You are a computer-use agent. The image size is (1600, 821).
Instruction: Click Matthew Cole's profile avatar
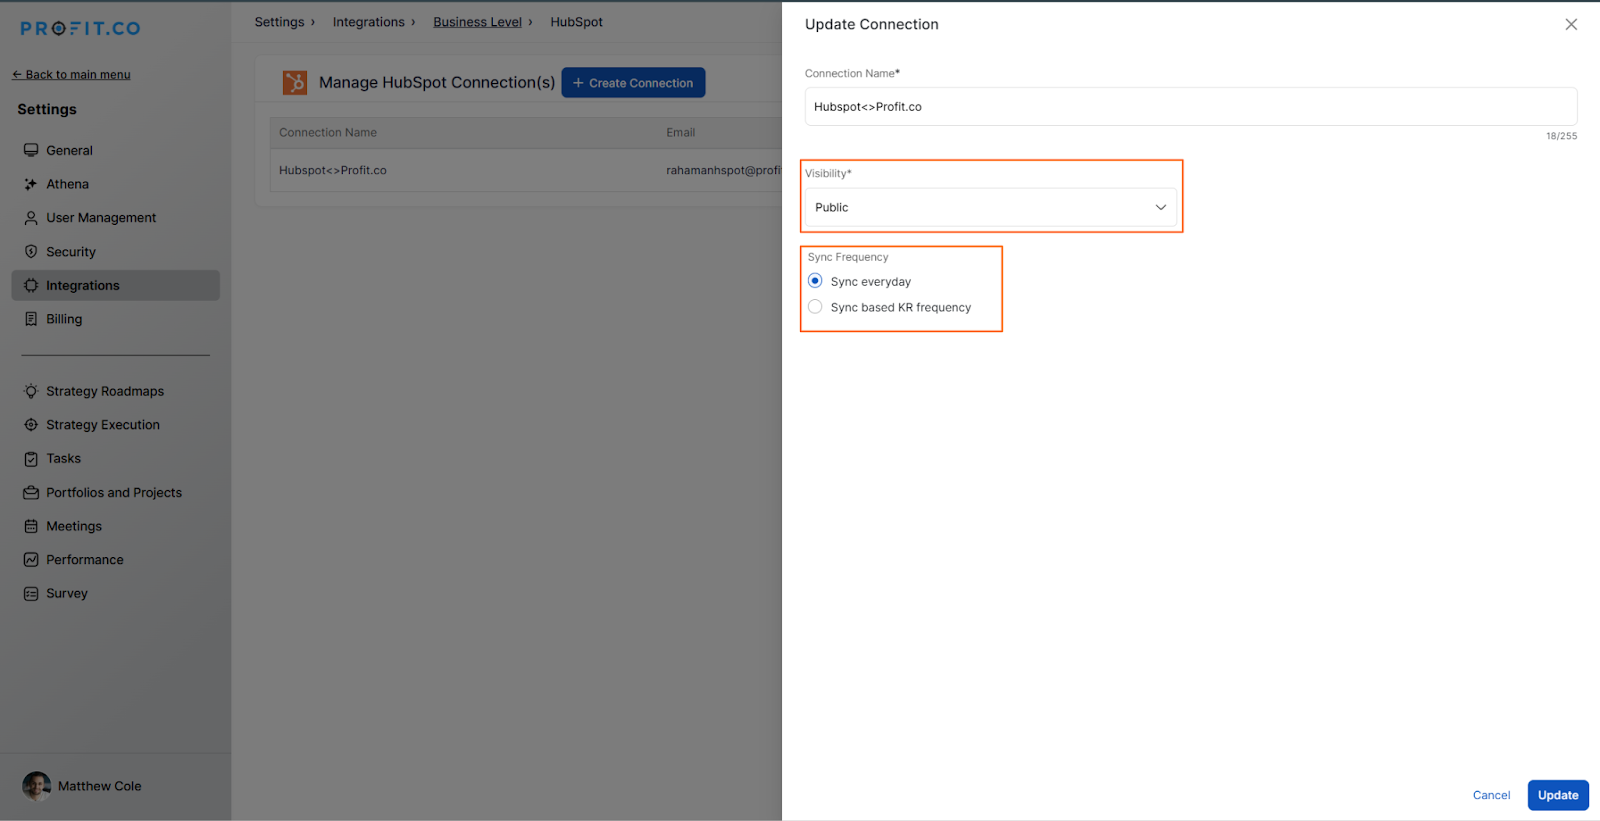[x=37, y=786]
